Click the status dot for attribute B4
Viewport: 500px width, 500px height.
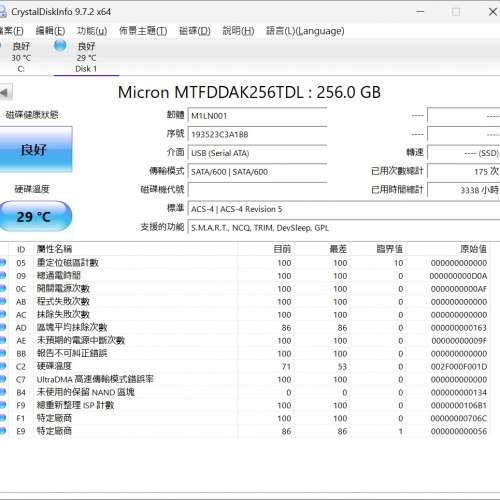click(x=3, y=392)
